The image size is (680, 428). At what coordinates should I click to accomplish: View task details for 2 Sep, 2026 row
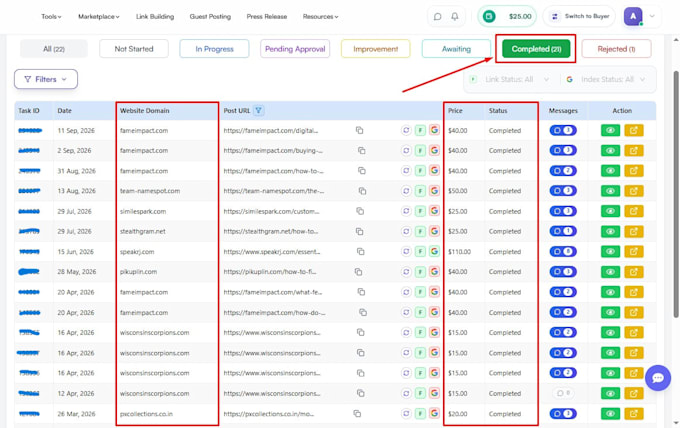[610, 150]
